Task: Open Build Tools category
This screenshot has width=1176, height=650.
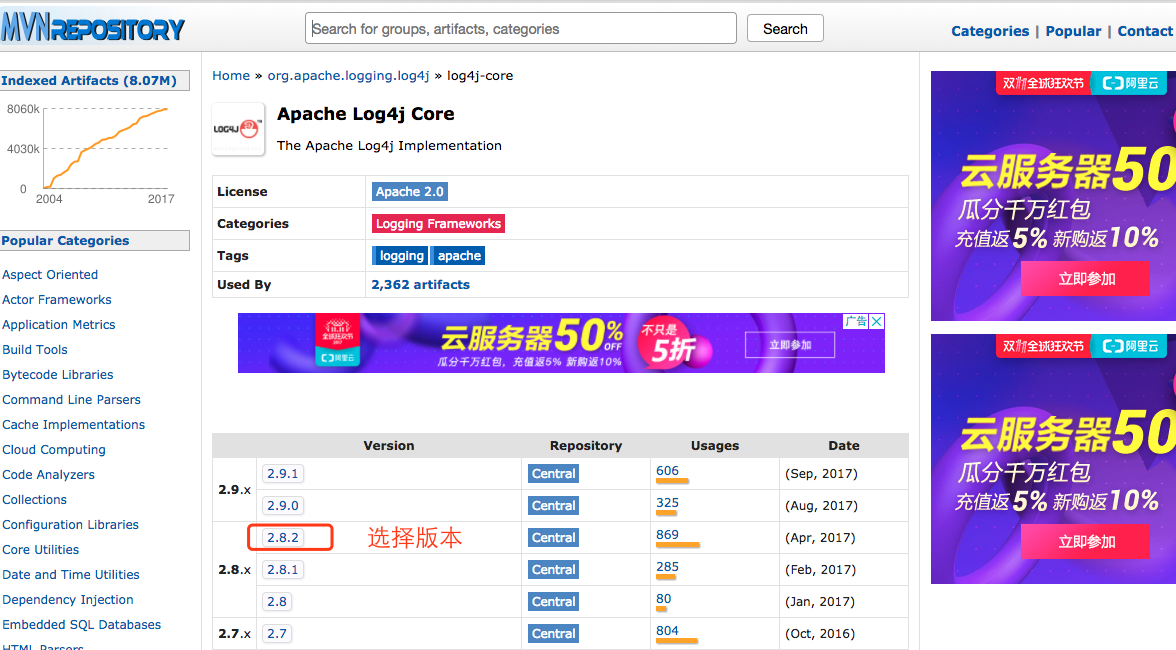Action: pyautogui.click(x=34, y=349)
